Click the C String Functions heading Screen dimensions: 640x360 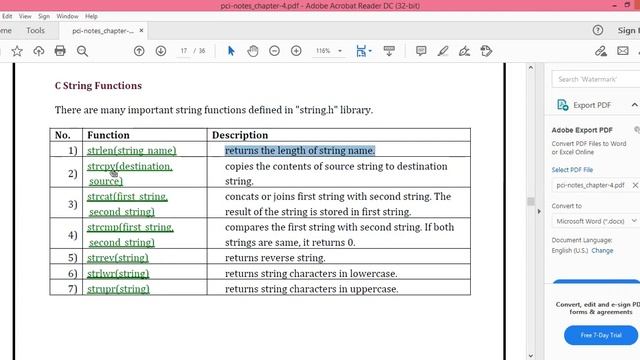(98, 86)
